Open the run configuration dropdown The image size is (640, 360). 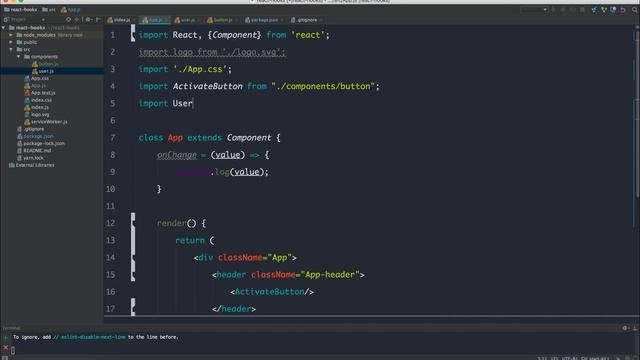tap(534, 9)
